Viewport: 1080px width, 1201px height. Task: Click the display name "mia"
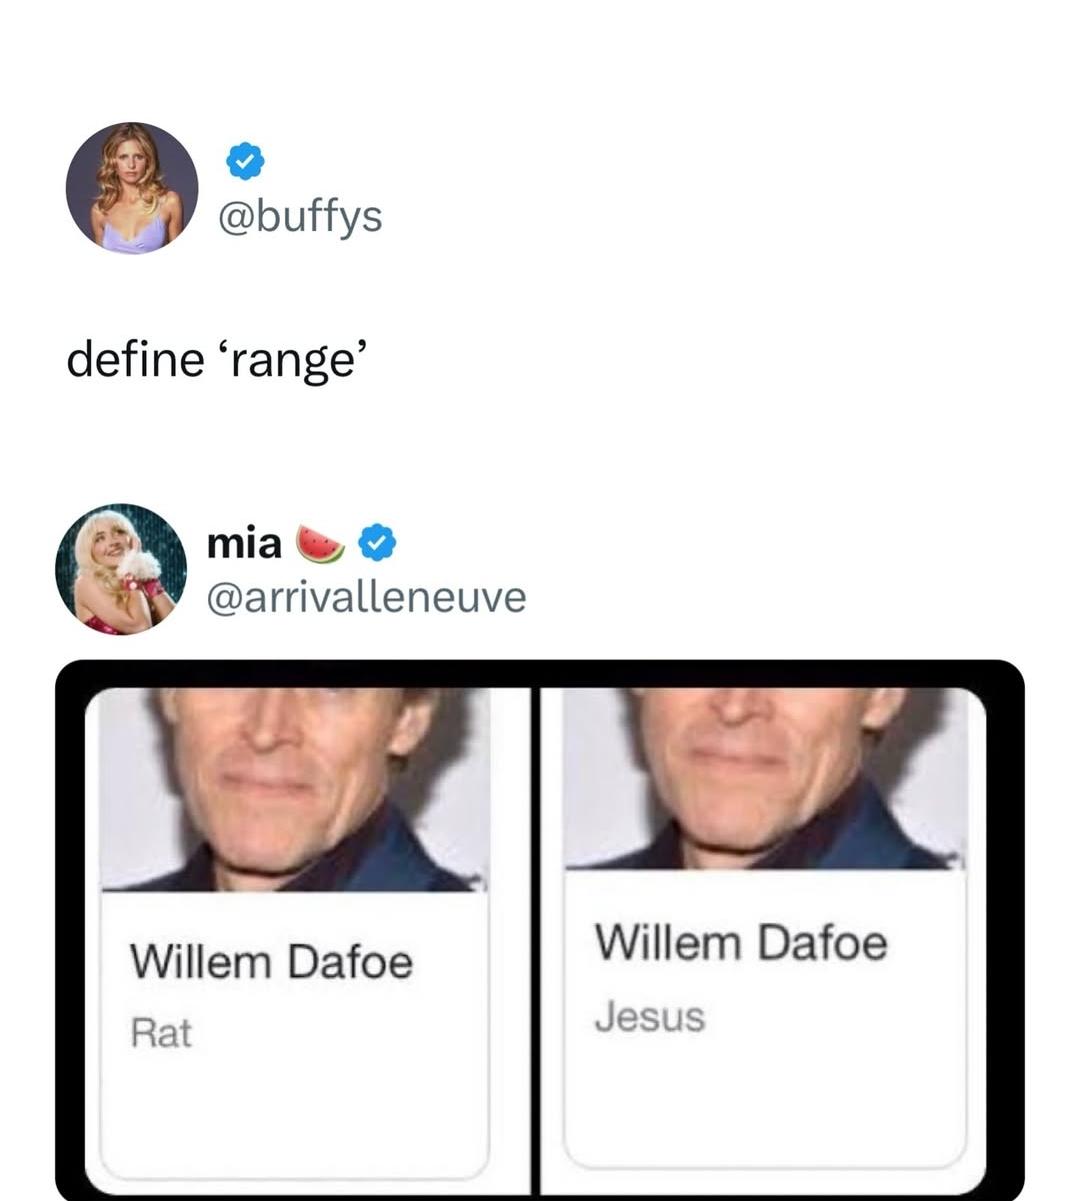tap(244, 543)
